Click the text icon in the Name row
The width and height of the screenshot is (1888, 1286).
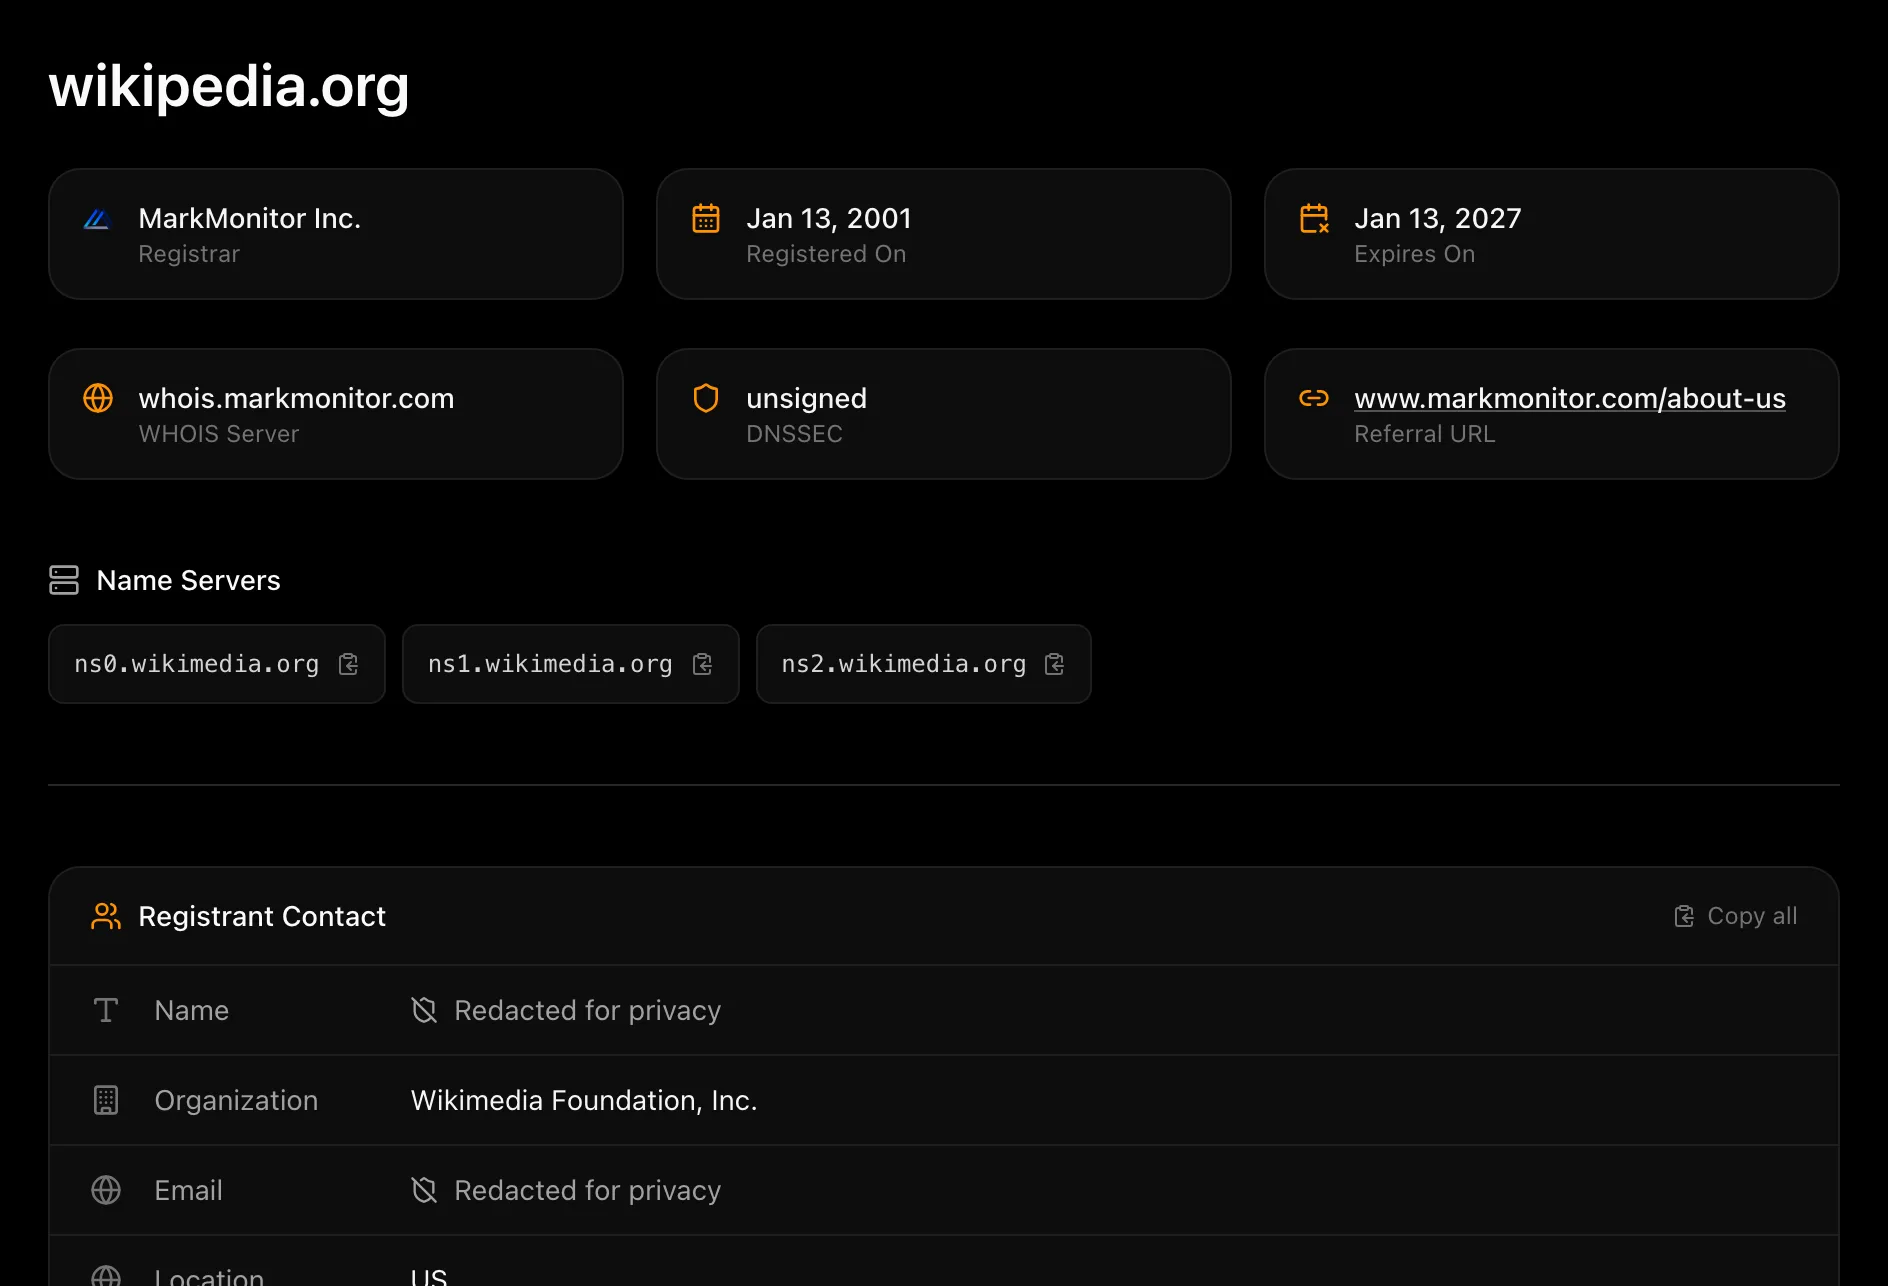[106, 1010]
